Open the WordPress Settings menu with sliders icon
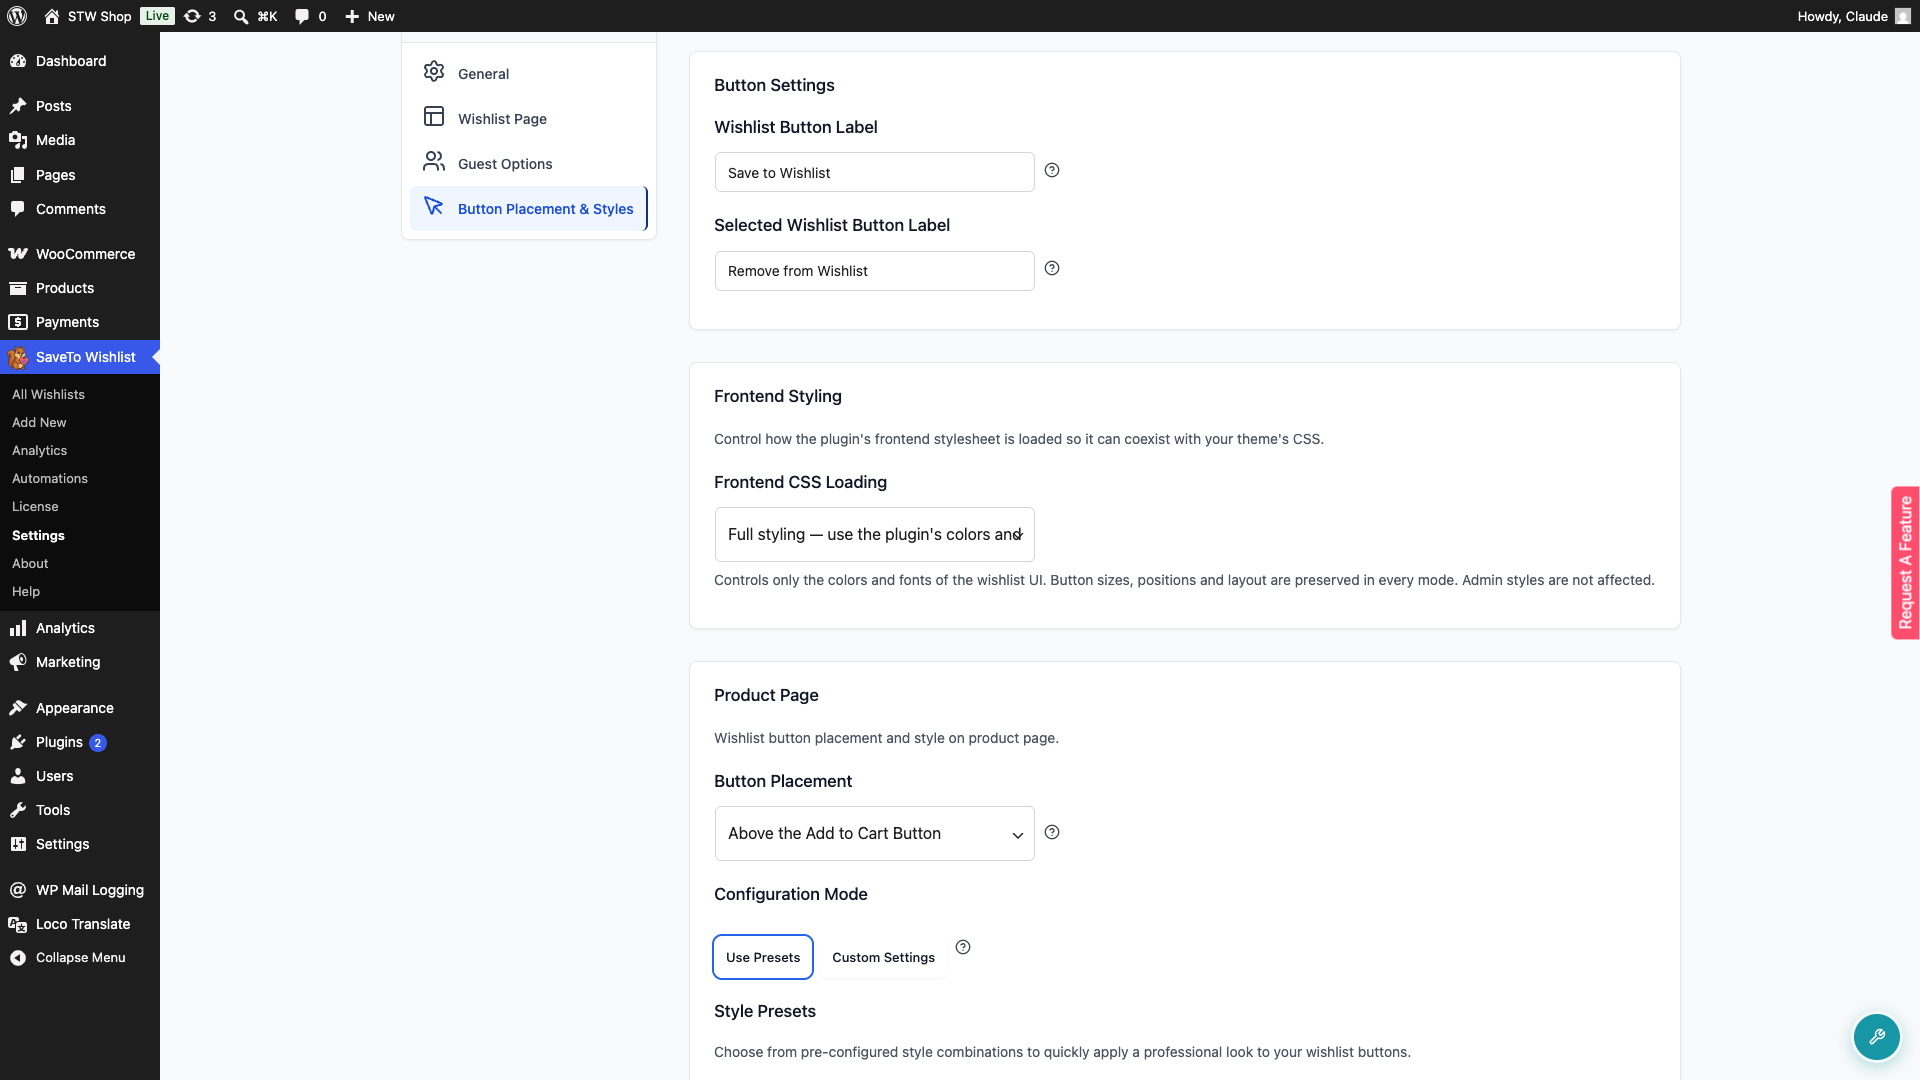The image size is (1920, 1080). [80, 844]
